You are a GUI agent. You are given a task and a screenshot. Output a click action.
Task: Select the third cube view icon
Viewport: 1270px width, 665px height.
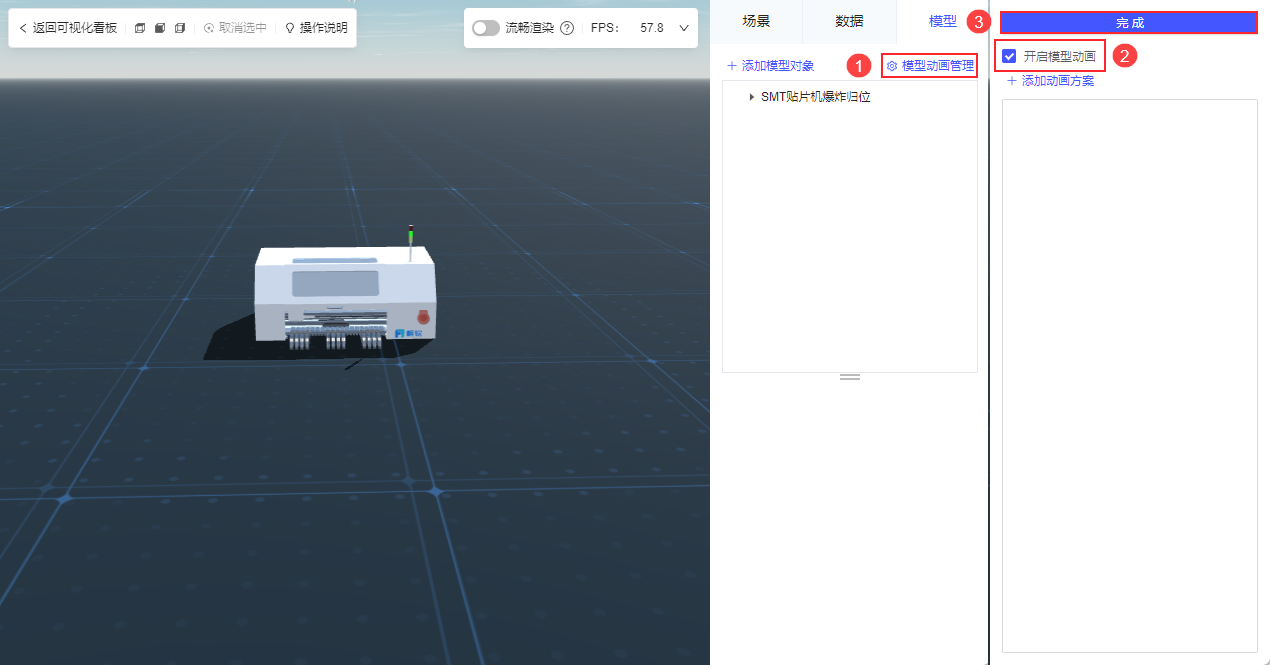[x=180, y=28]
